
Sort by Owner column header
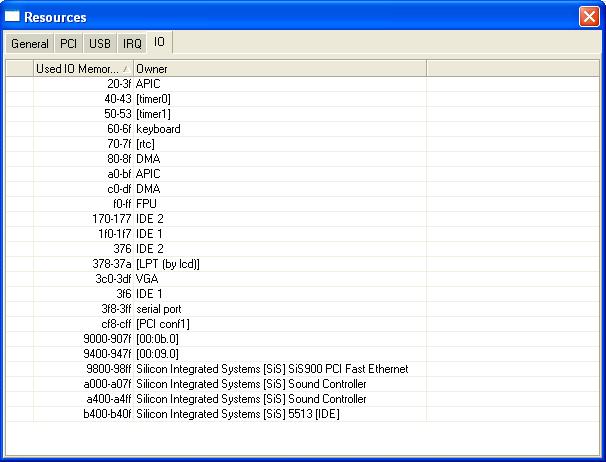(x=280, y=68)
